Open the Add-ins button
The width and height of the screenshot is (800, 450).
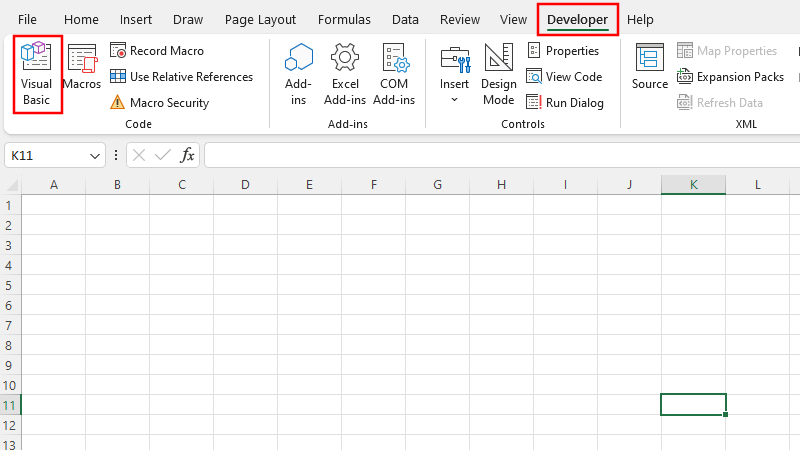tap(298, 74)
